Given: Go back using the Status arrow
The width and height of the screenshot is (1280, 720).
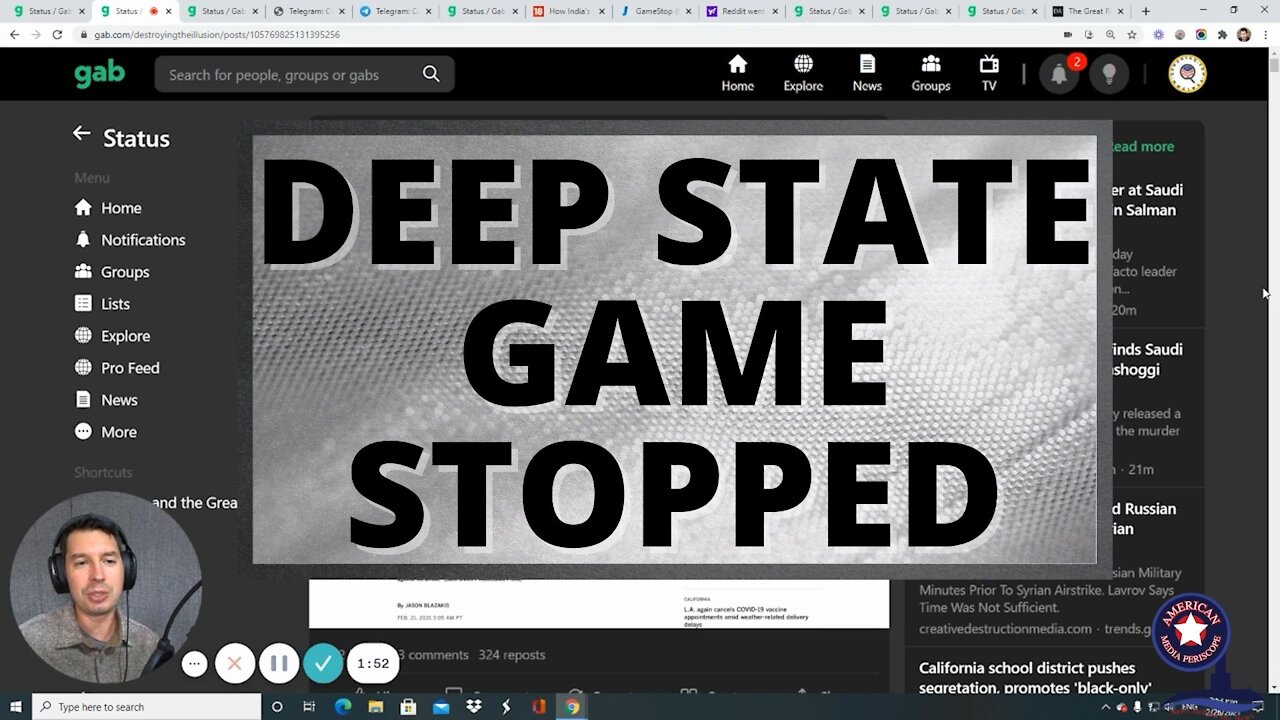Looking at the screenshot, I should [82, 134].
